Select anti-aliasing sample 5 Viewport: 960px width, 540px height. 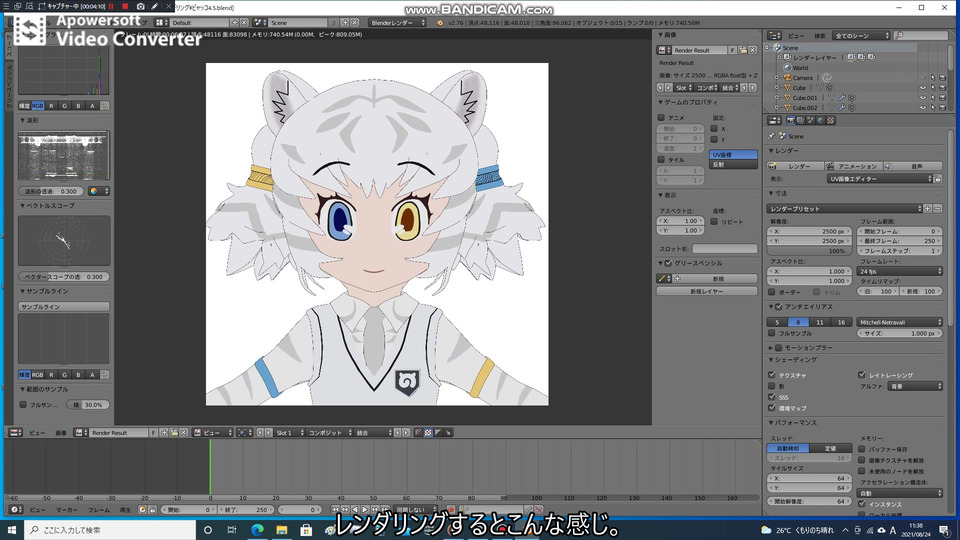777,322
